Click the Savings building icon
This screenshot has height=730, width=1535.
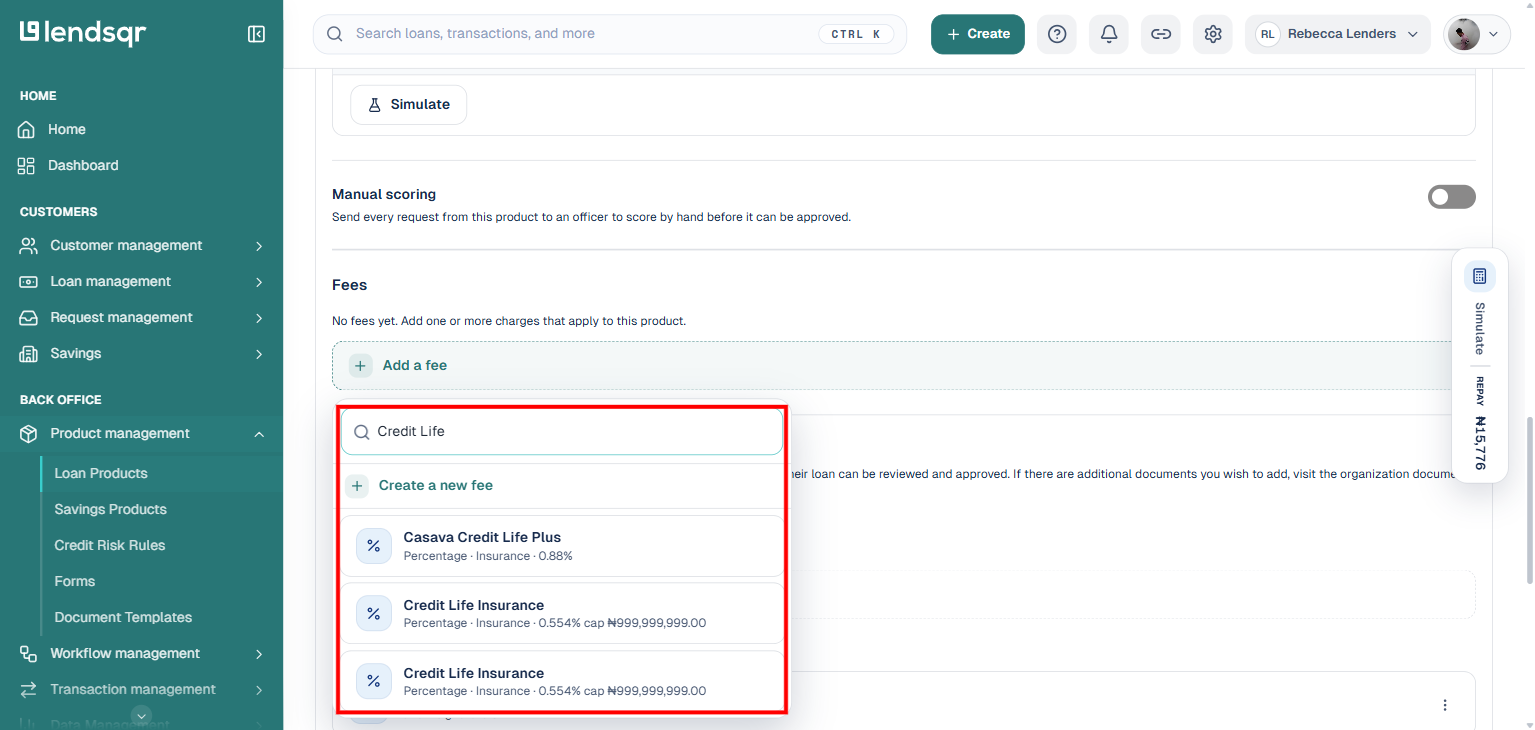tap(28, 354)
